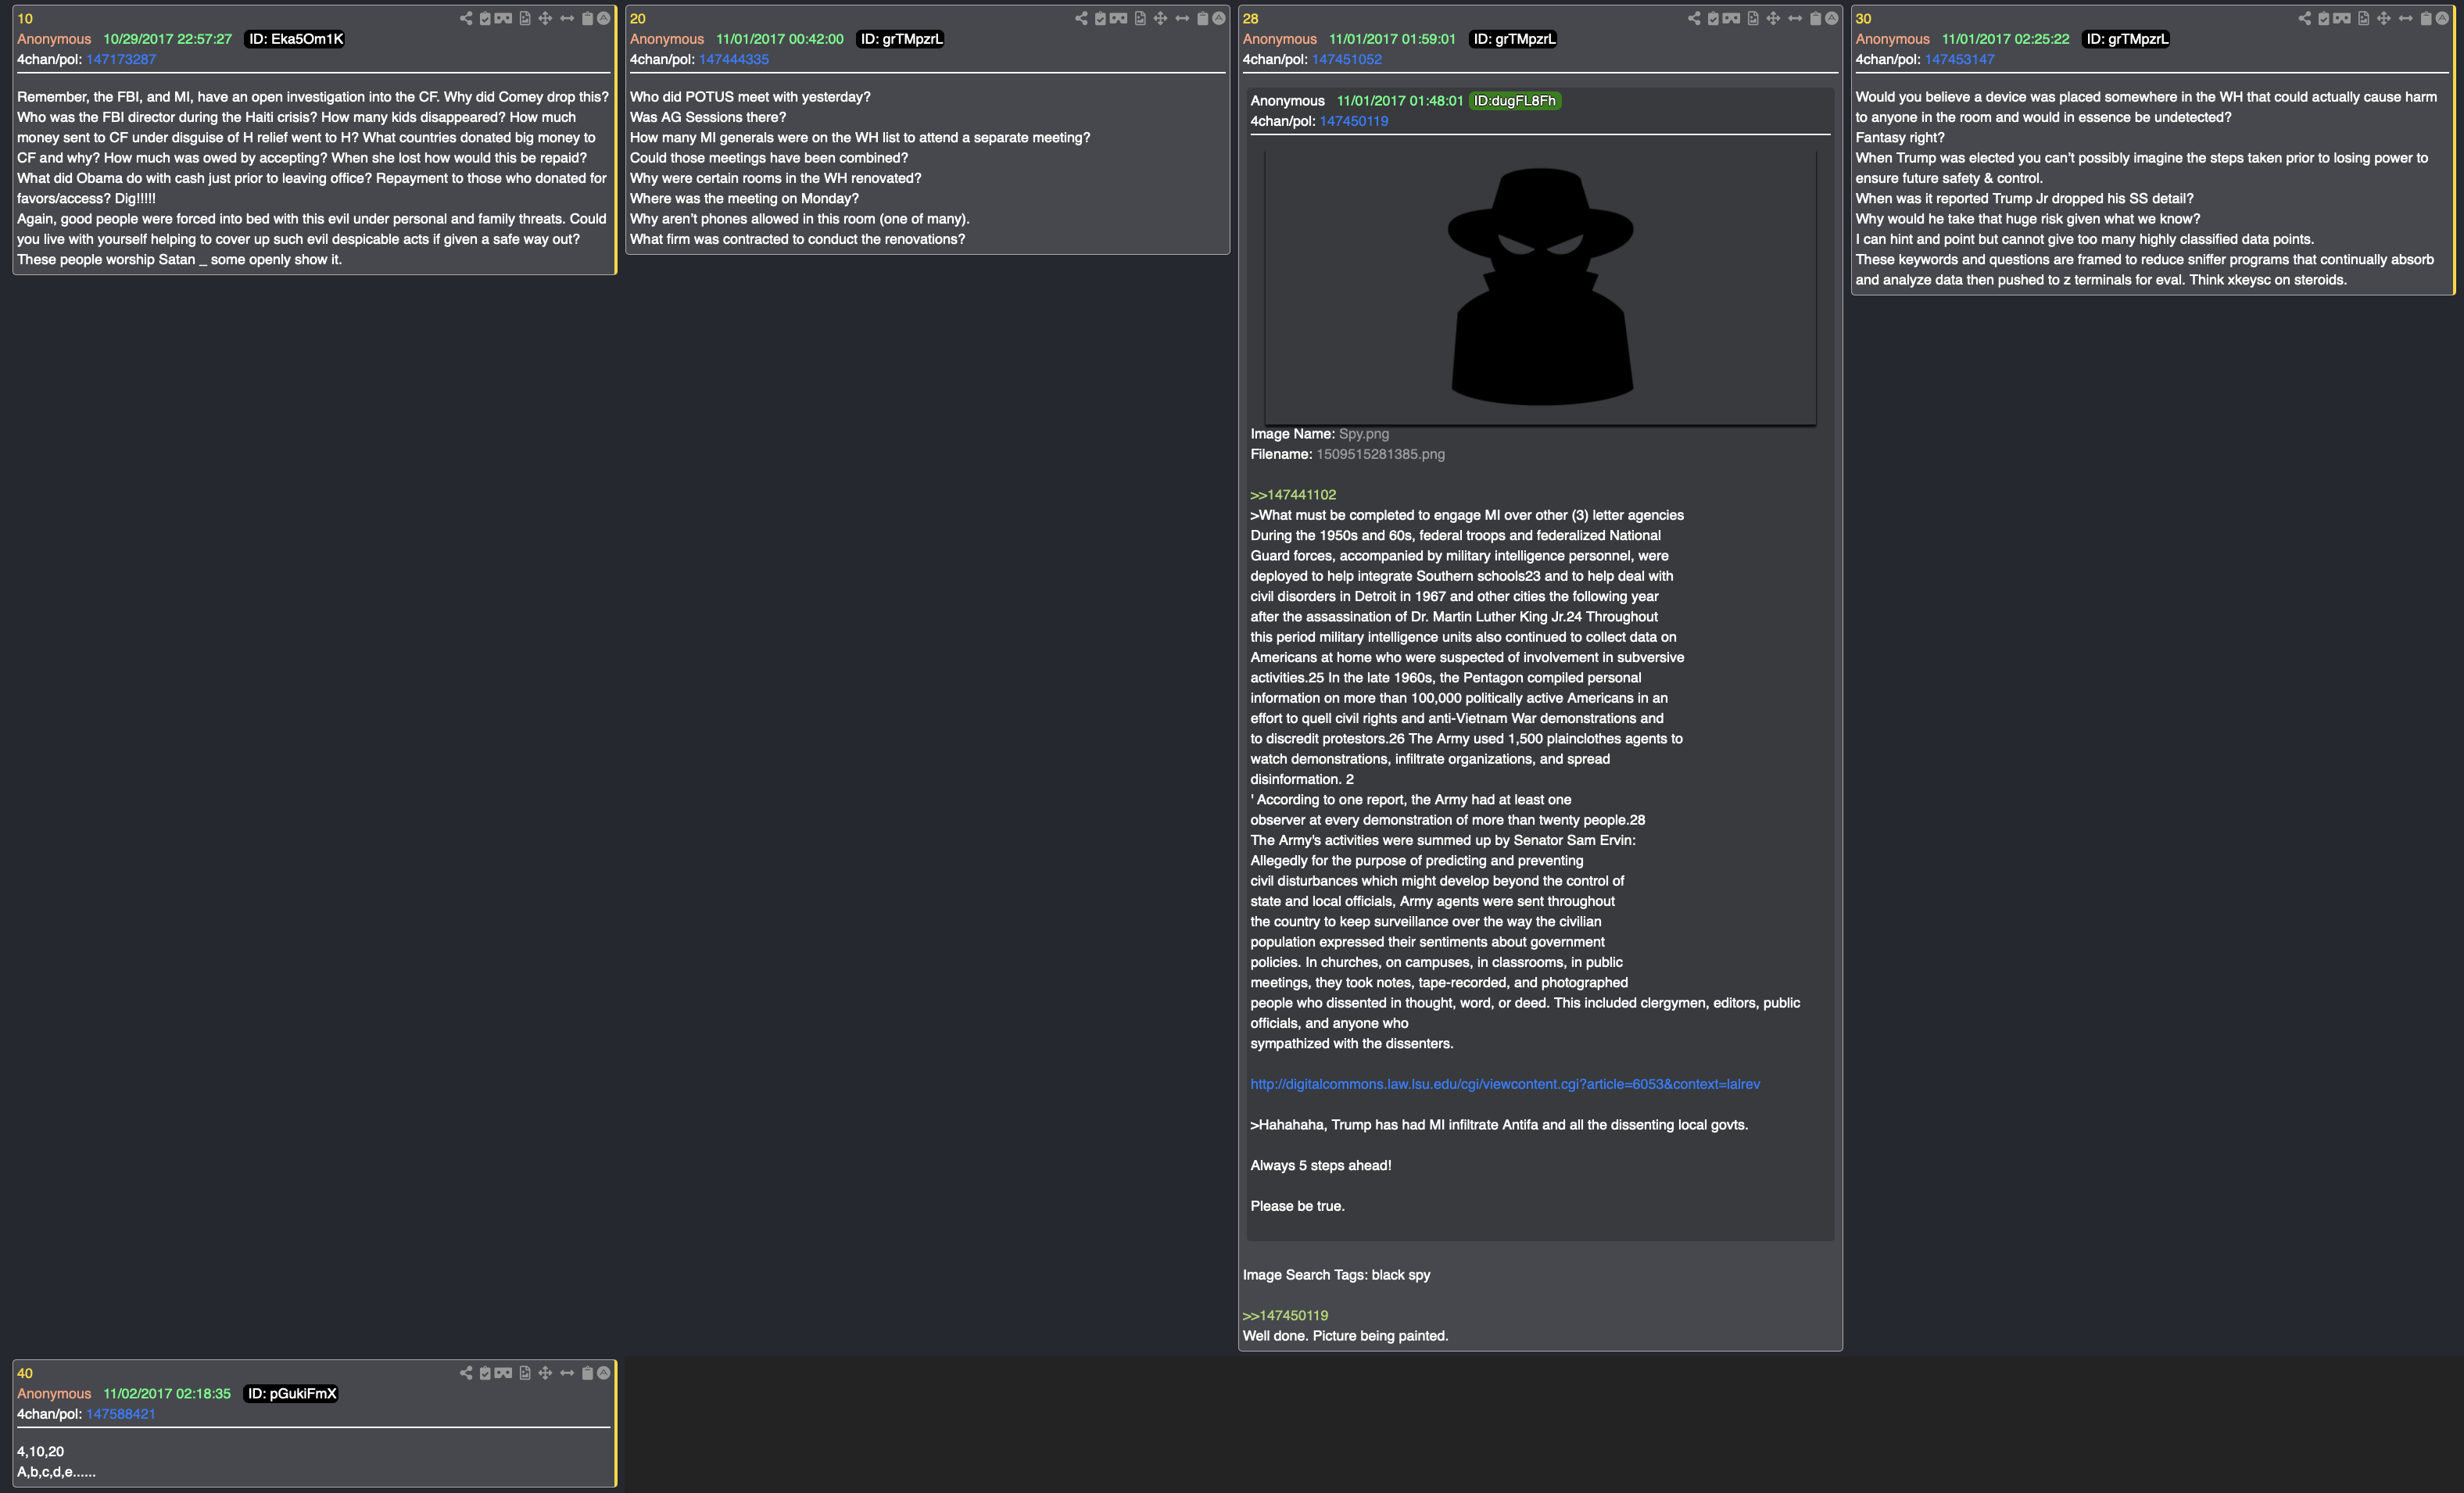Click the VR goggles icon on post 20
The height and width of the screenshot is (1493, 2464).
click(x=1118, y=18)
